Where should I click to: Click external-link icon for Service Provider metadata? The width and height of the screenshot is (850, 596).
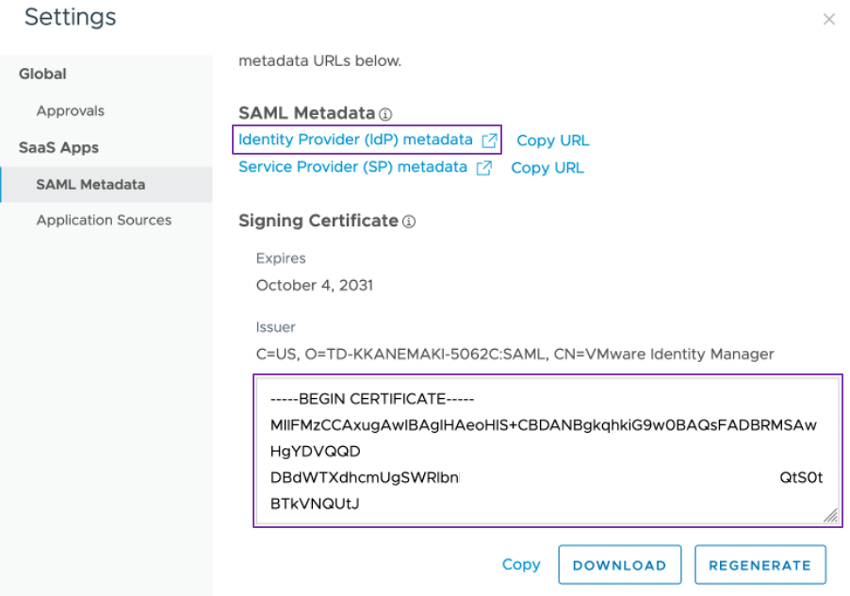484,168
